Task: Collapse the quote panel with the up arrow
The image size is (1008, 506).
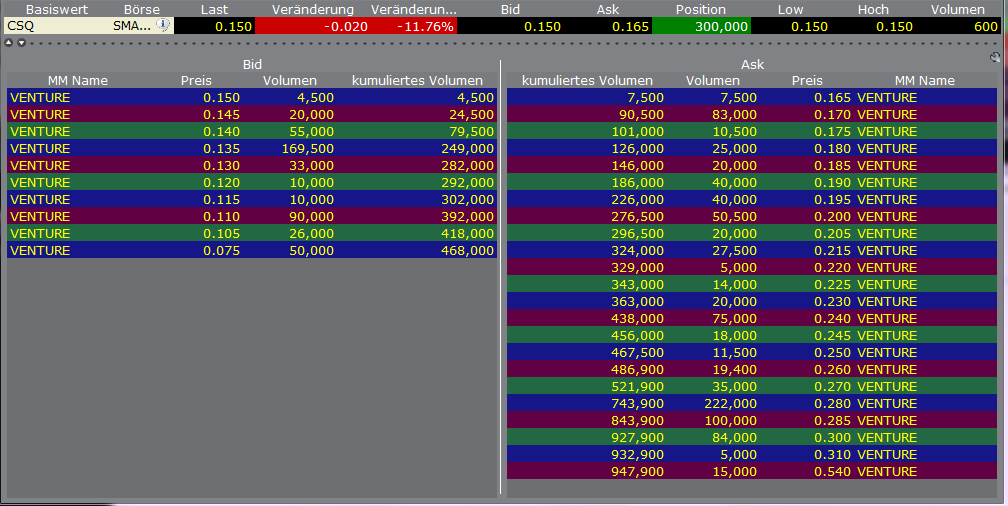Action: [x=9, y=43]
